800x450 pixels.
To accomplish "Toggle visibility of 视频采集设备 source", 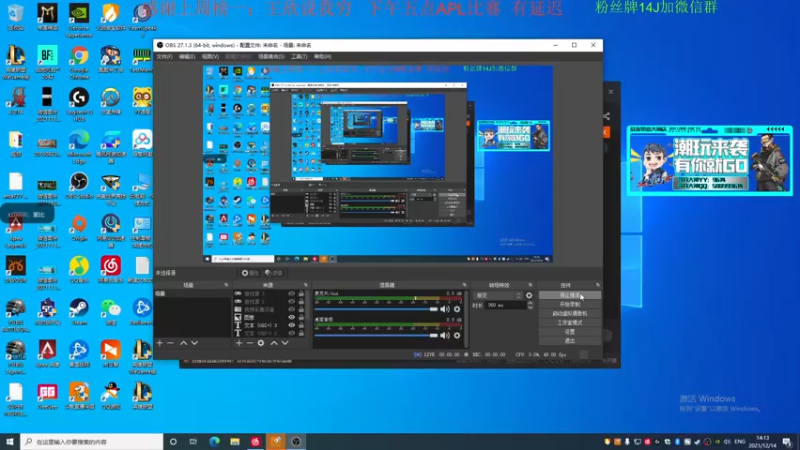I will pos(291,309).
